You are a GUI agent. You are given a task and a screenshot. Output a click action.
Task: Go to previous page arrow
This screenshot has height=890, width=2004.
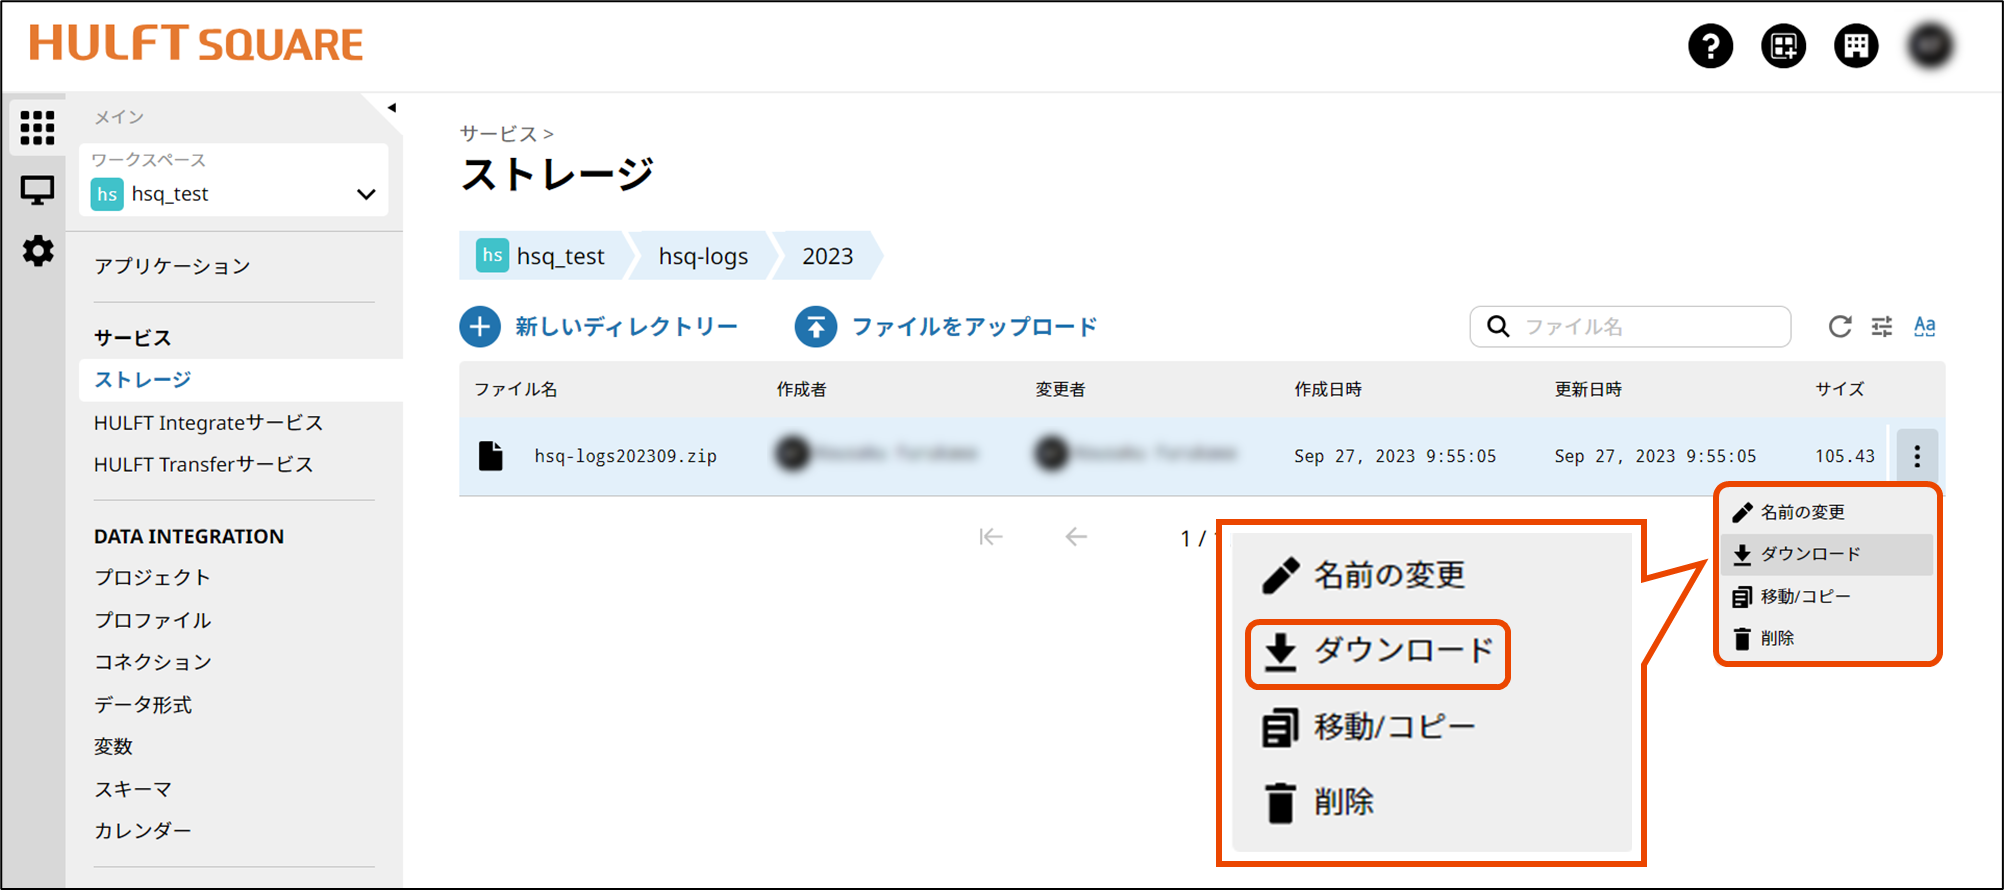(x=1076, y=537)
